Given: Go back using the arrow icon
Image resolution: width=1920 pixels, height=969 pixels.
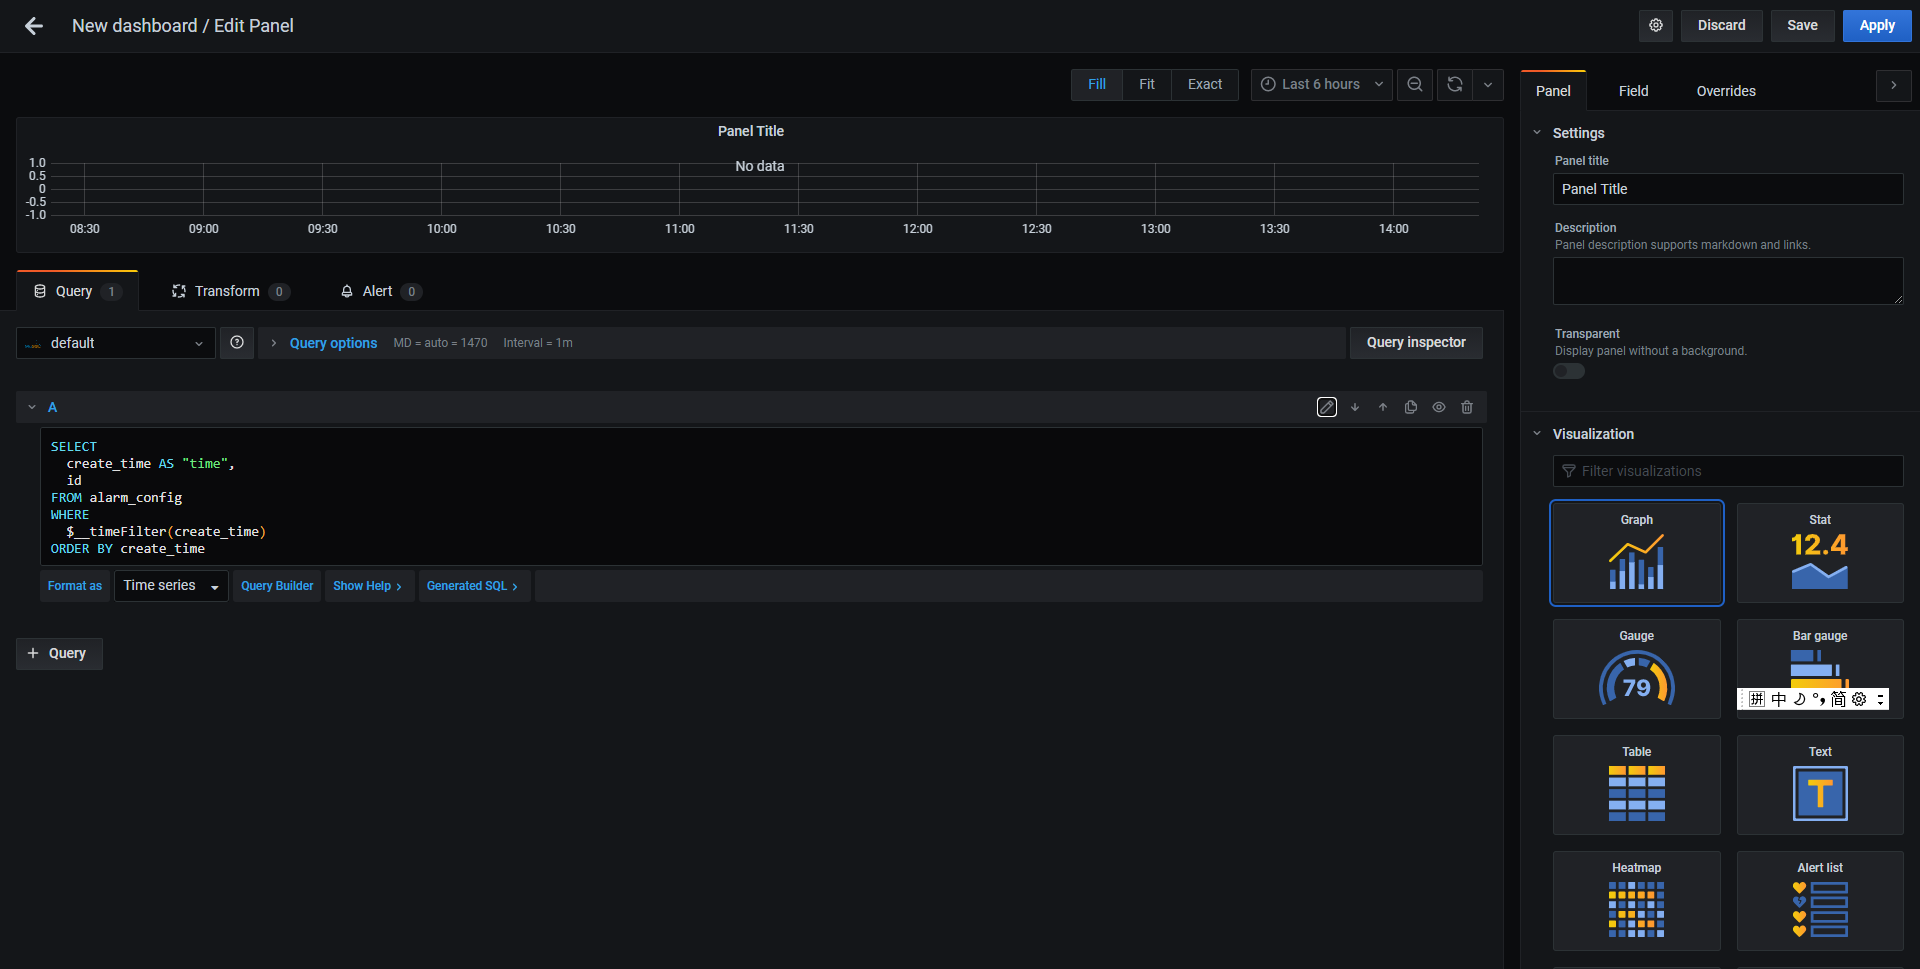Looking at the screenshot, I should tap(34, 26).
